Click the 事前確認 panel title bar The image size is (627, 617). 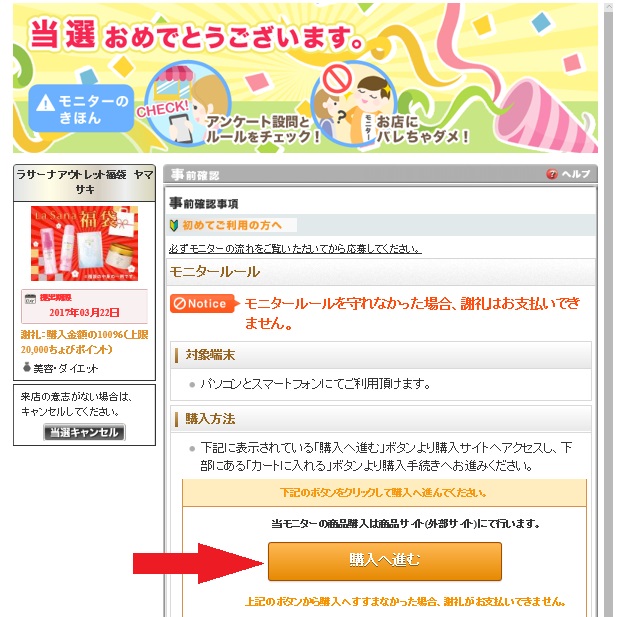tap(380, 174)
